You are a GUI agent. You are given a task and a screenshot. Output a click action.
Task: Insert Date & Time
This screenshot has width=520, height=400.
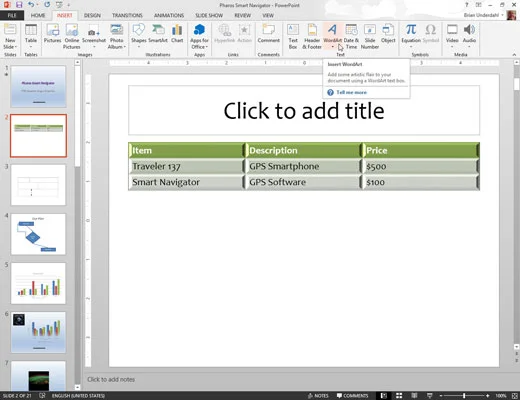pos(351,36)
